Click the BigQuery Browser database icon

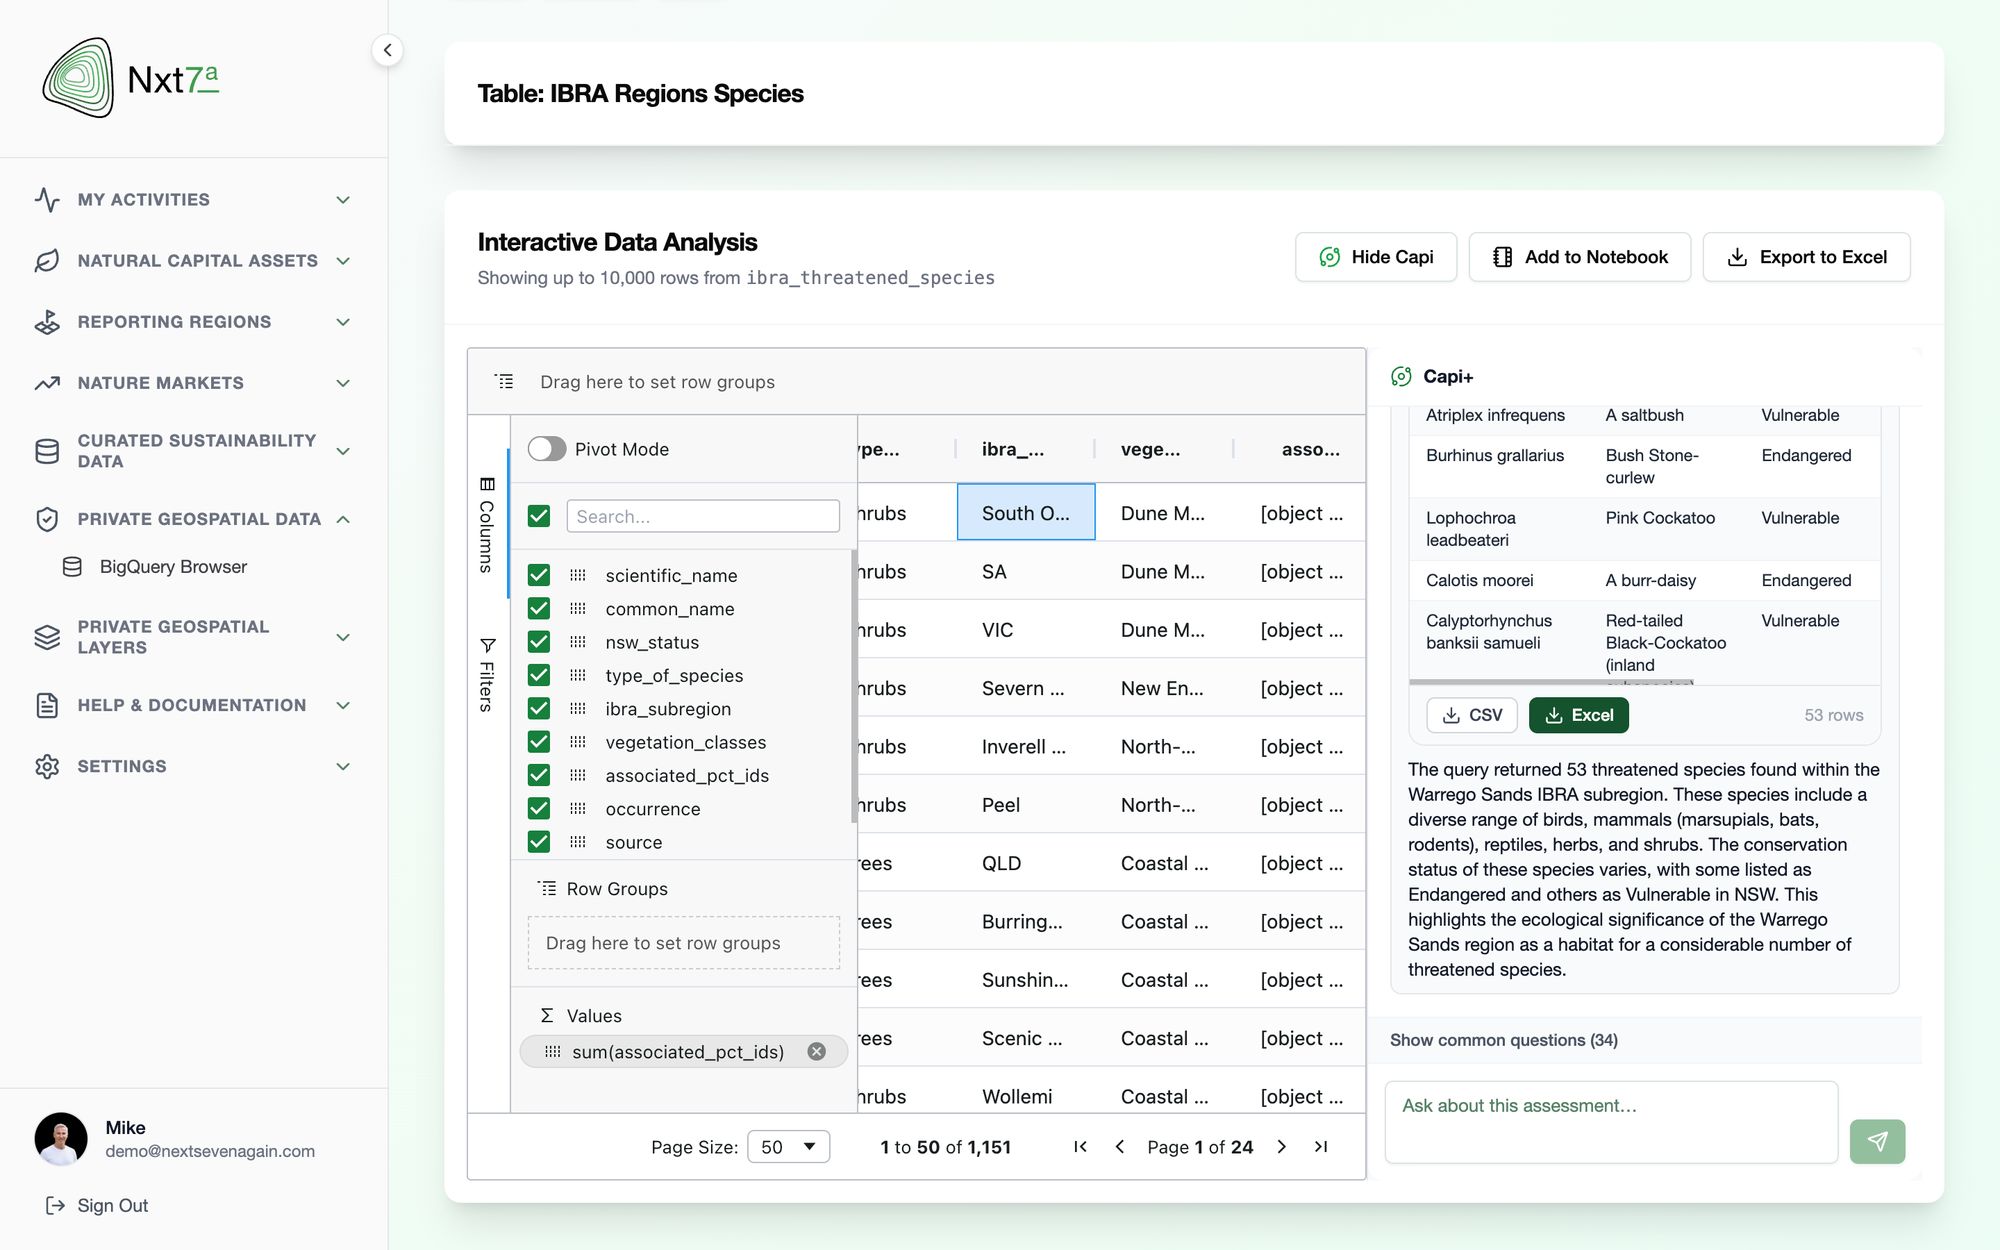[72, 567]
